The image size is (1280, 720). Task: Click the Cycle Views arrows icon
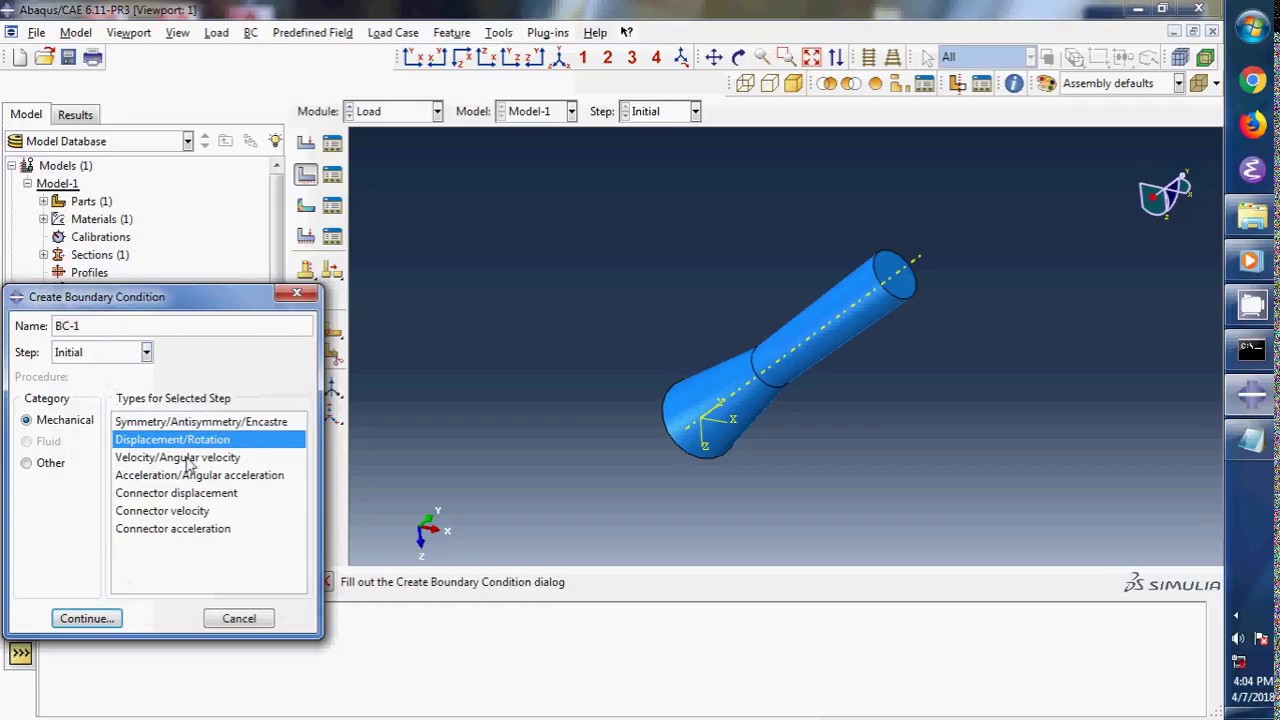point(836,58)
